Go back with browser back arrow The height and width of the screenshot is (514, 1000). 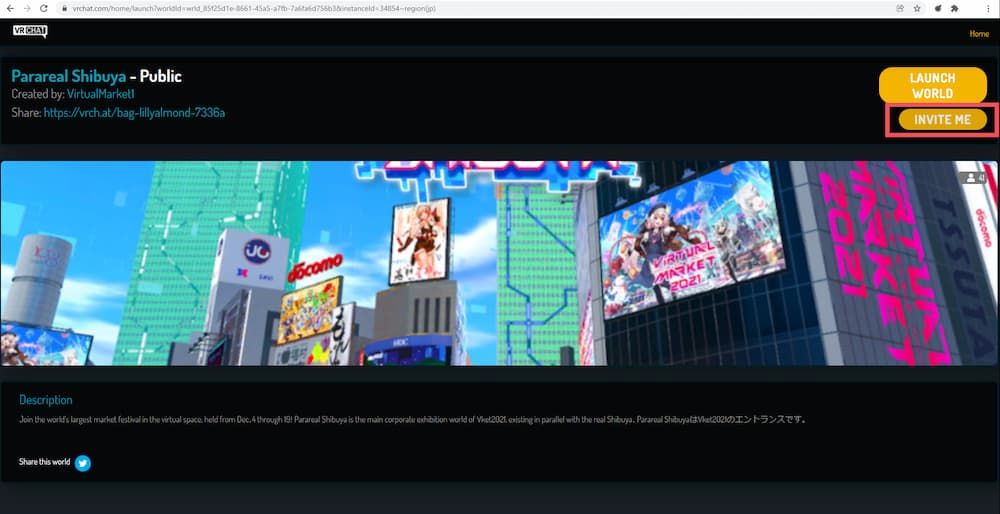(10, 9)
